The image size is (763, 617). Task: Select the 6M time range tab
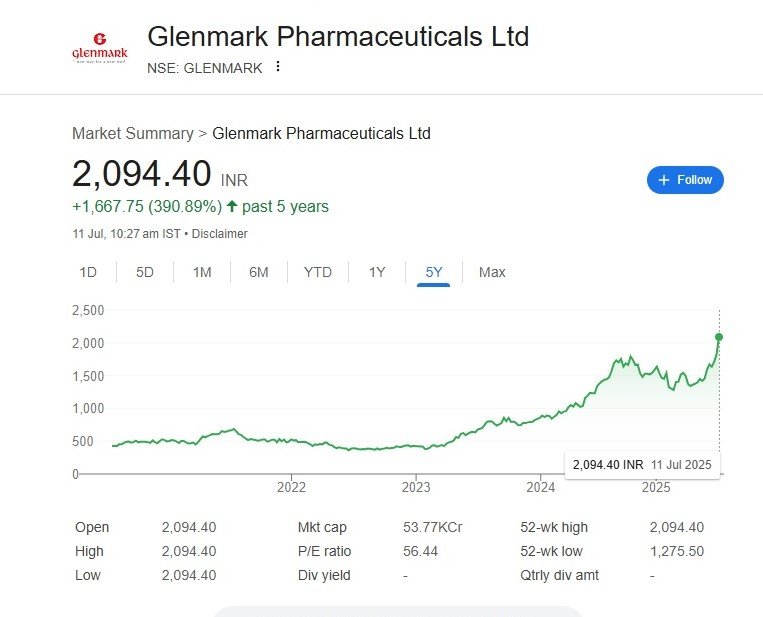pyautogui.click(x=259, y=272)
